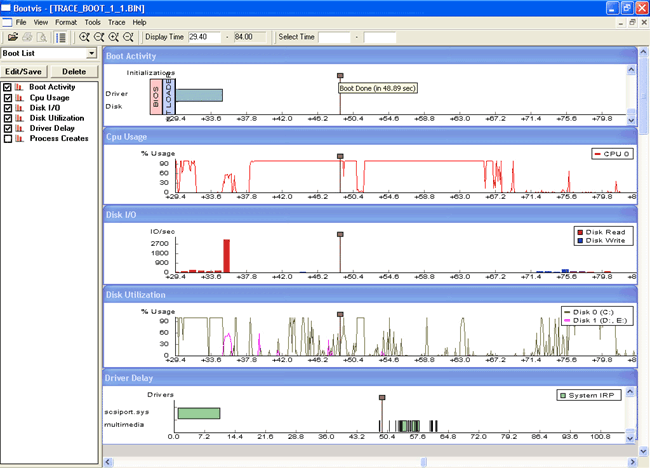Click Boot Activity panel scroll down arrow
Image resolution: width=650 pixels, height=468 pixels.
631,120
